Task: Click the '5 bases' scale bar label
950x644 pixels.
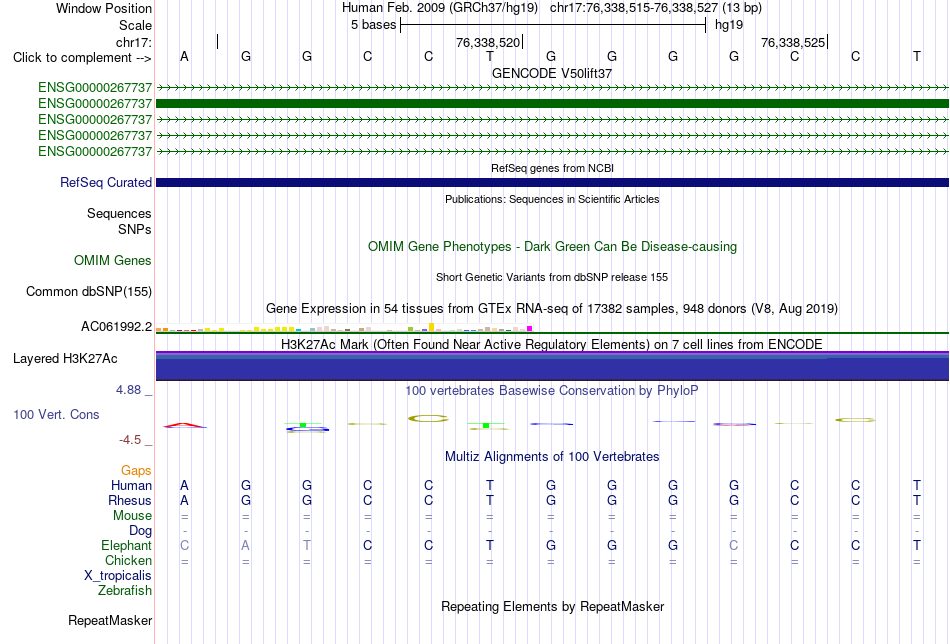Action: (x=373, y=25)
